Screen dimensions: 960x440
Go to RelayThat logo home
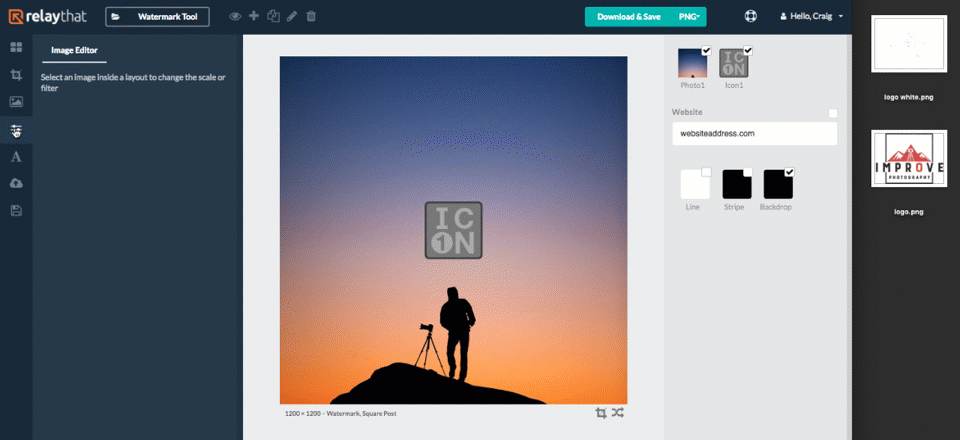pos(48,17)
